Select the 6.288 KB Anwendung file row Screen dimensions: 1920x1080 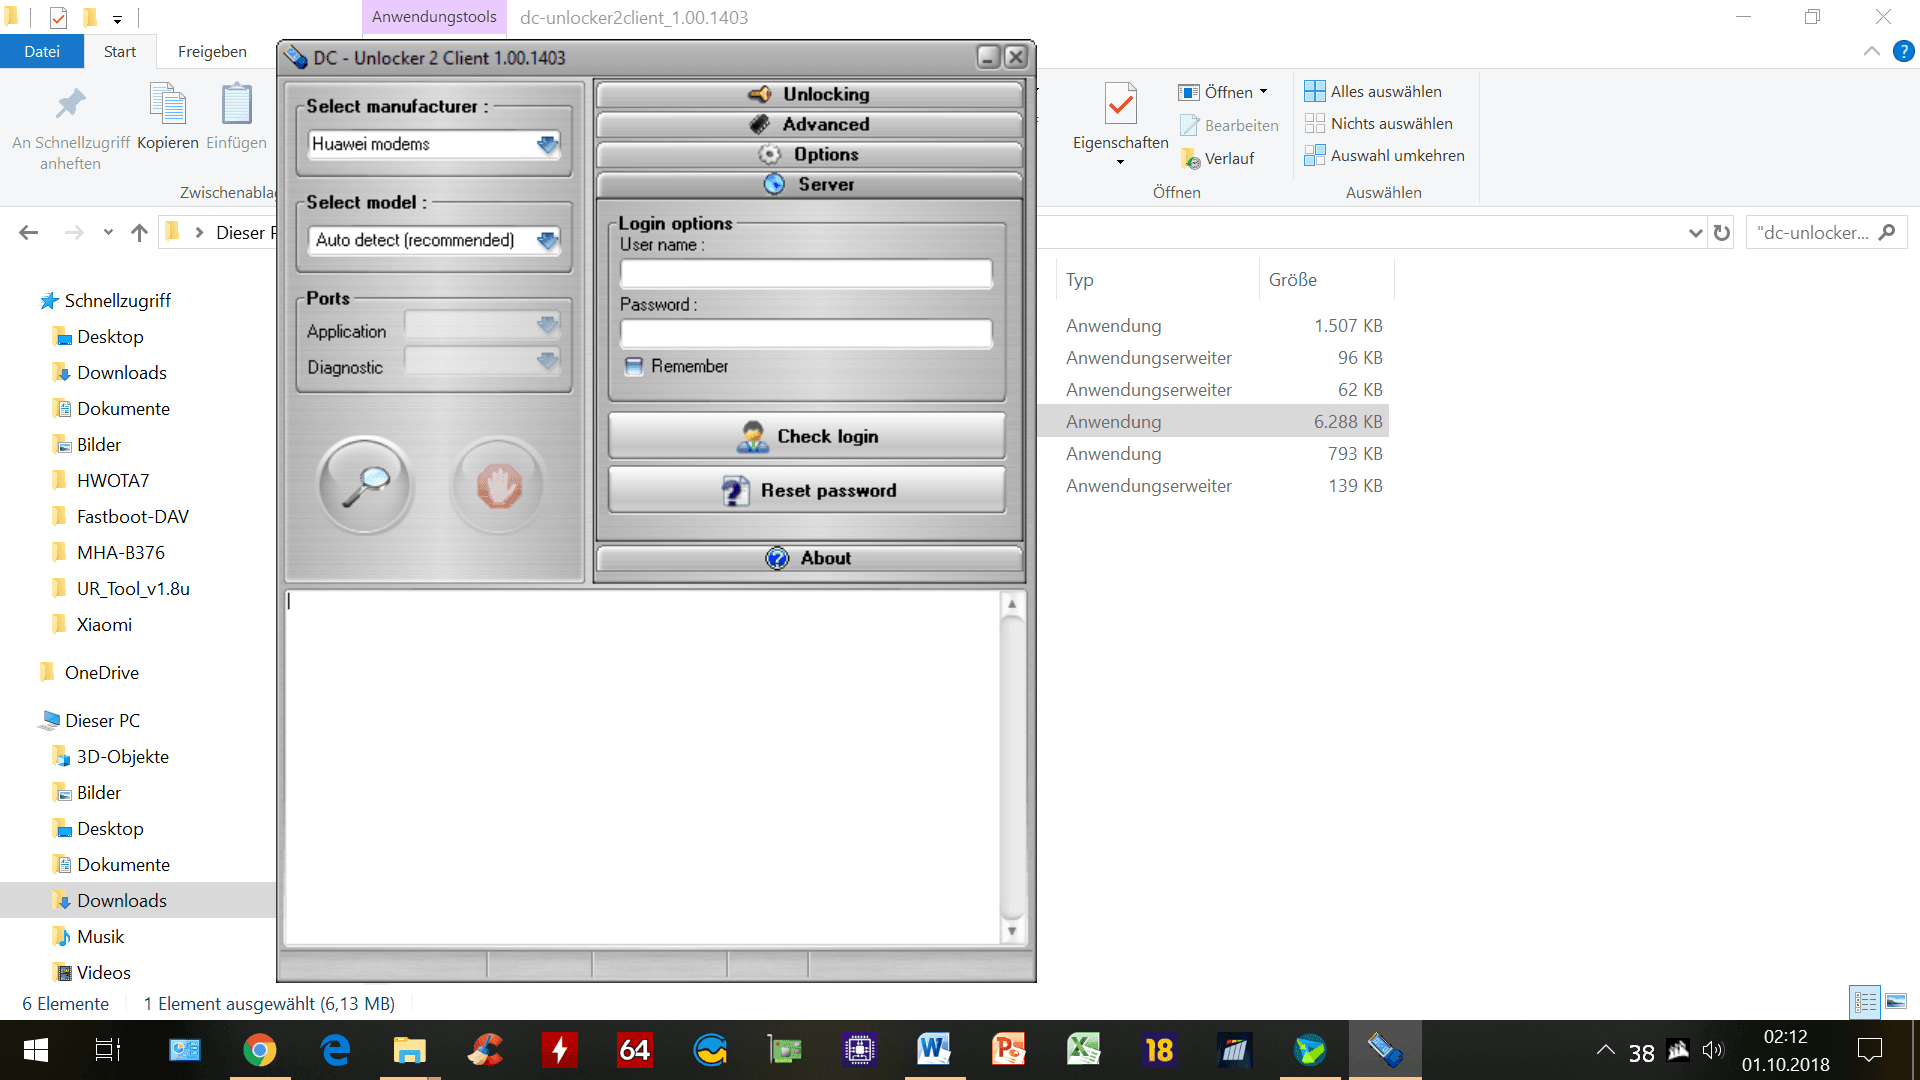[1213, 422]
